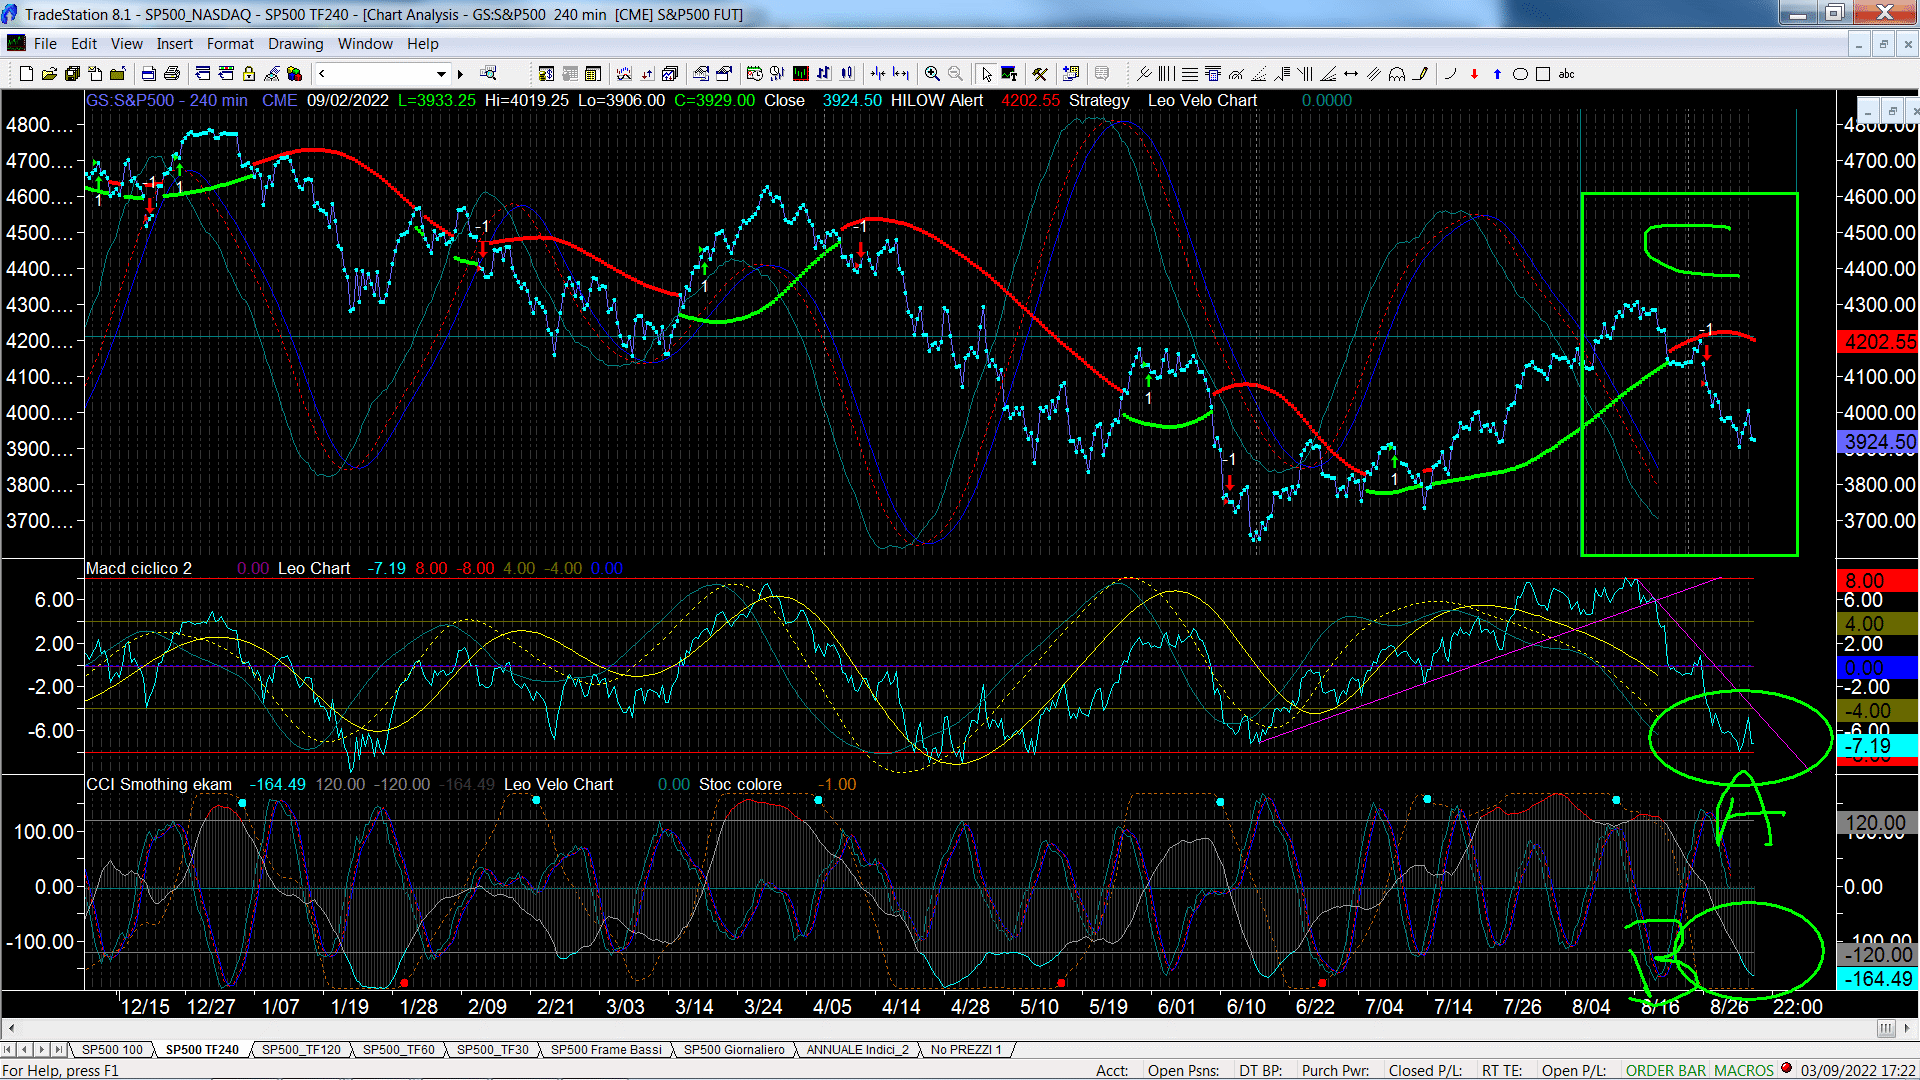
Task: Switch to the SP500_TF120 tab
Action: (301, 1049)
